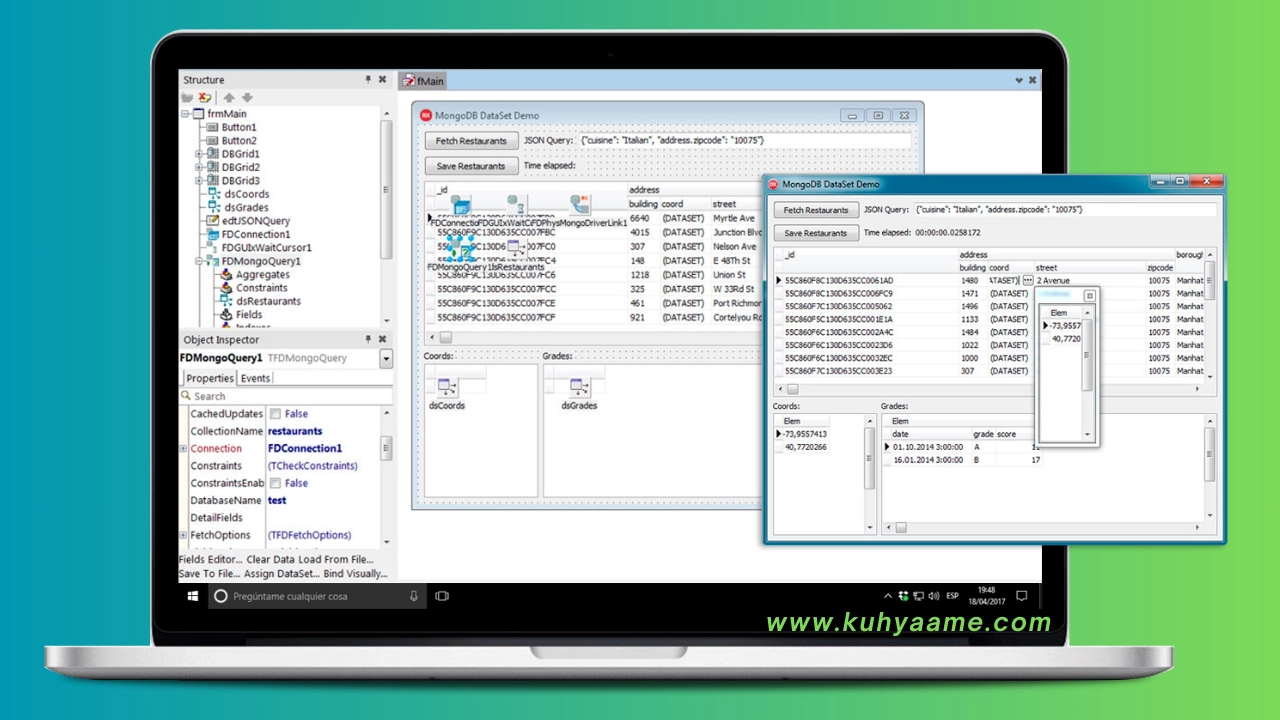
Task: Click the Cortana microphone icon
Action: [x=414, y=596]
